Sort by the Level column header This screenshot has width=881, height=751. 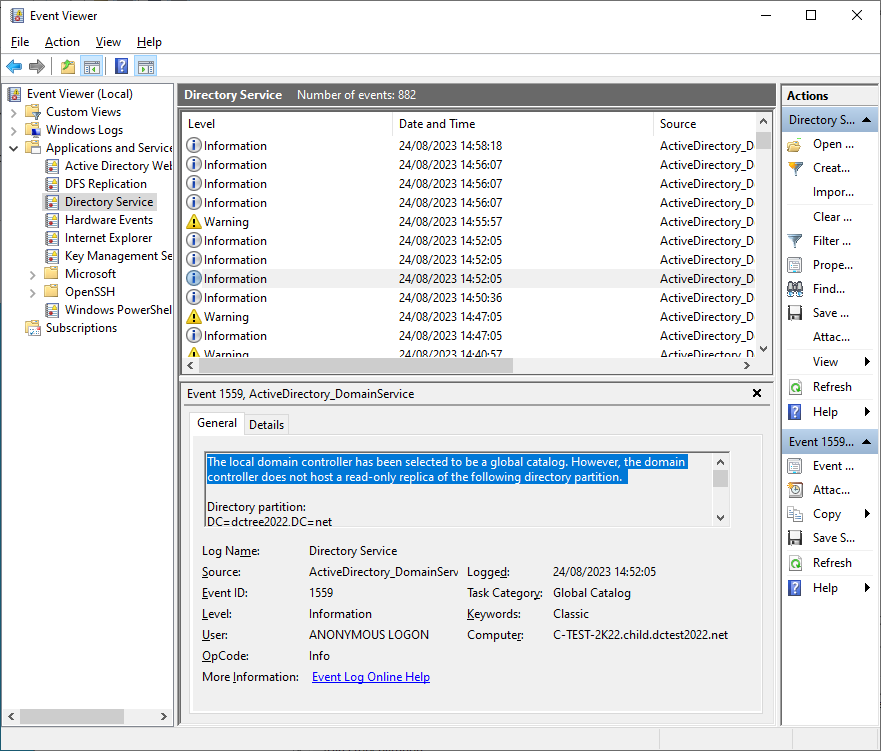point(288,124)
